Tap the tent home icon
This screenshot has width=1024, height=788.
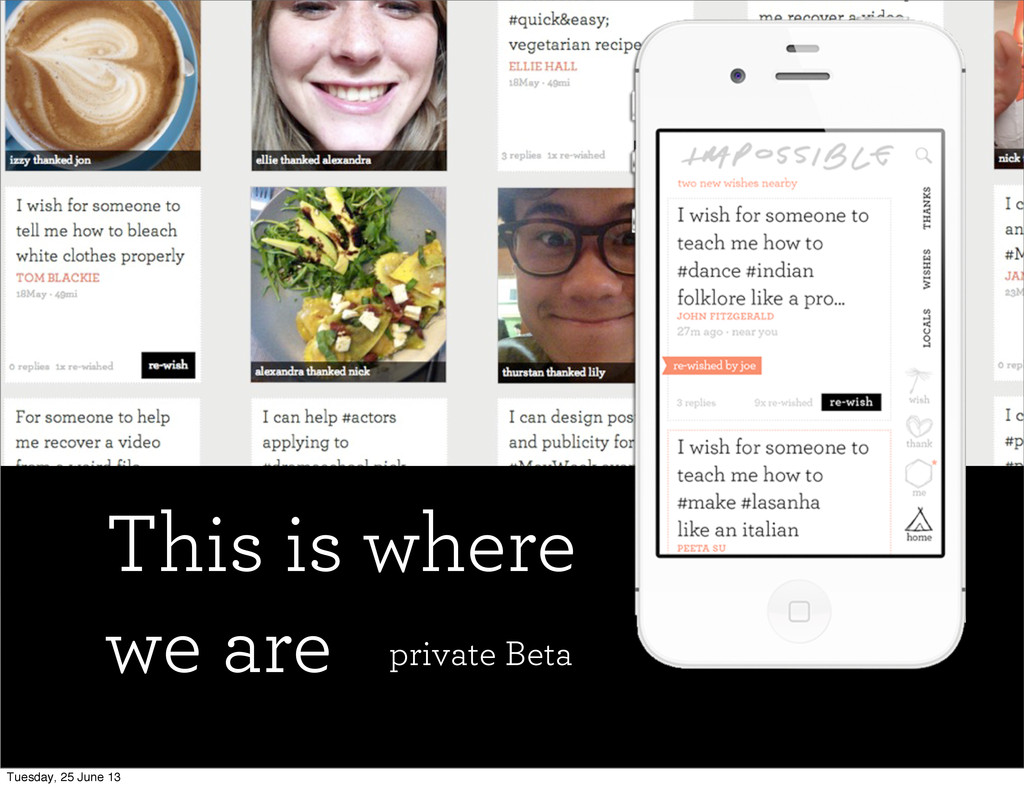click(918, 525)
